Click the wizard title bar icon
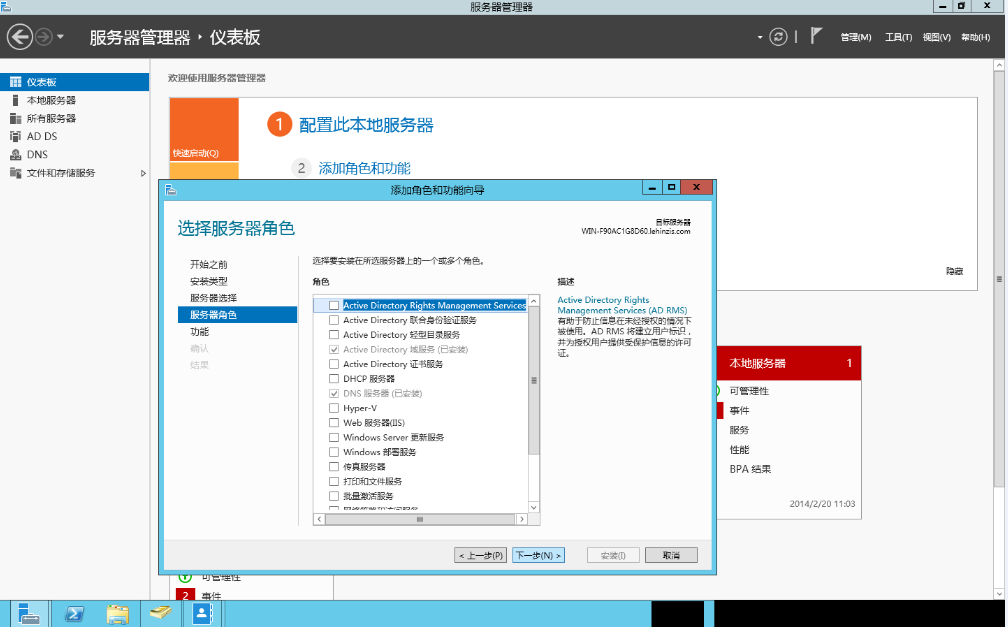 pos(170,190)
